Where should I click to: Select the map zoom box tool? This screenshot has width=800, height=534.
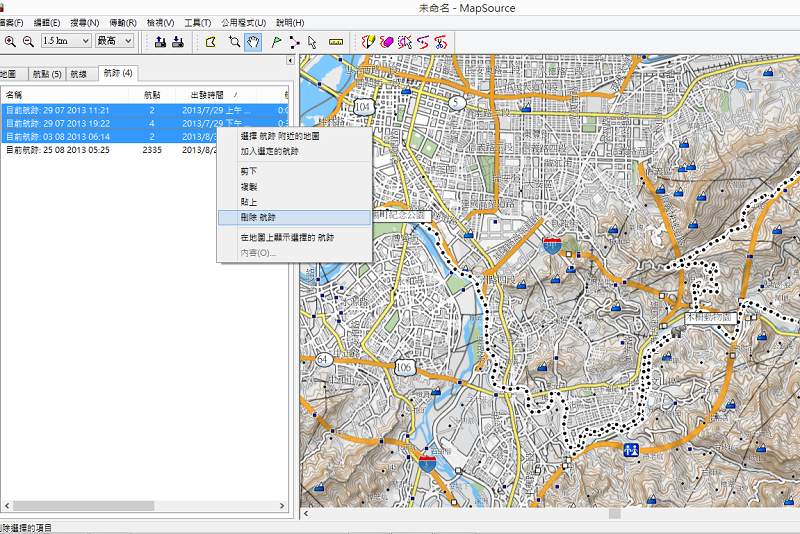pyautogui.click(x=234, y=41)
